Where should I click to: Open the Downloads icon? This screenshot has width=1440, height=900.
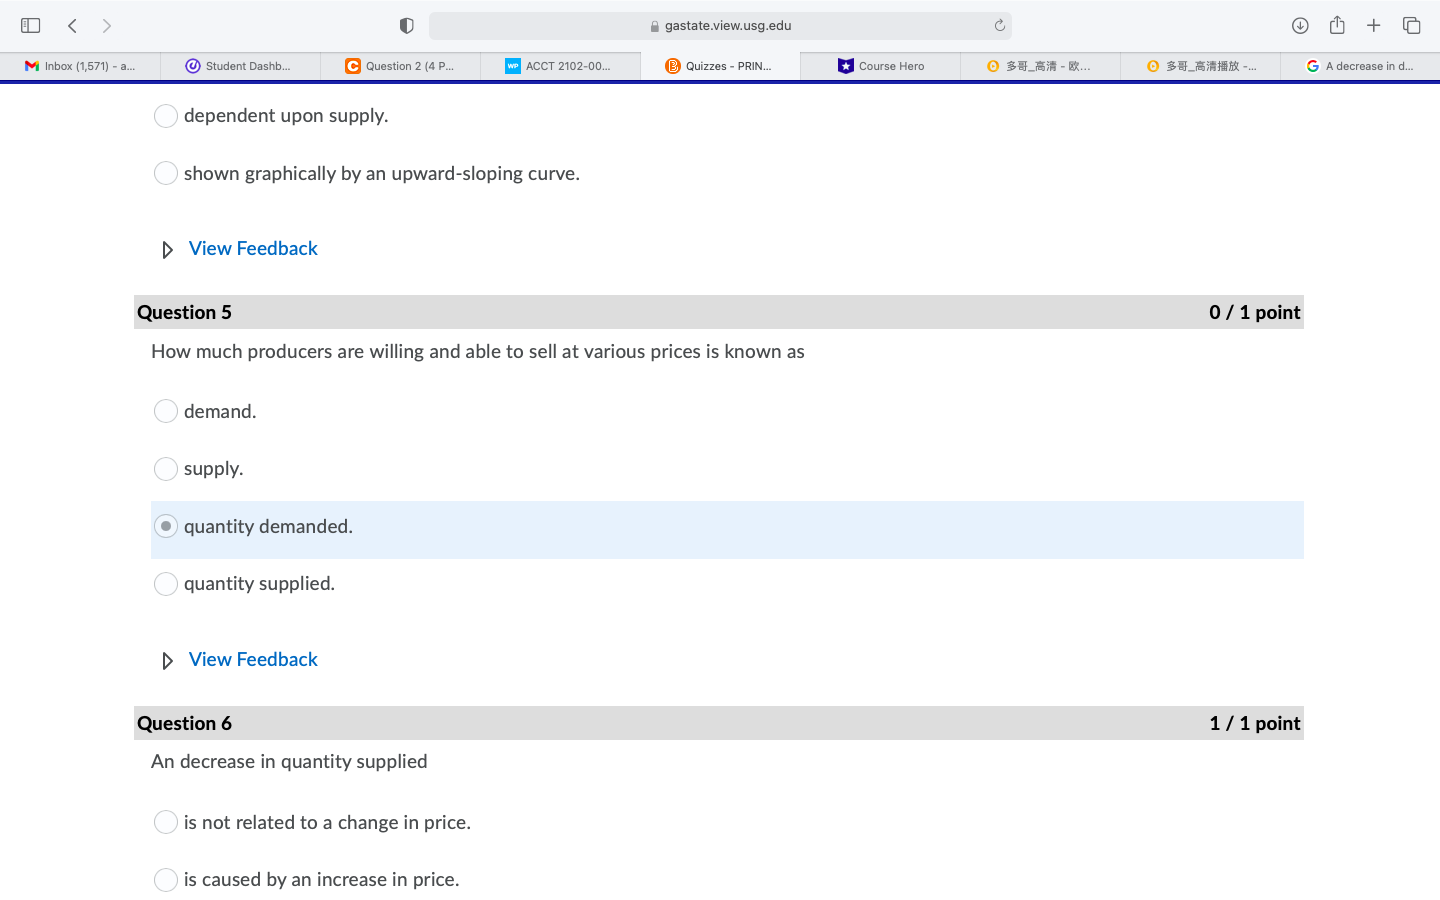coord(1300,25)
